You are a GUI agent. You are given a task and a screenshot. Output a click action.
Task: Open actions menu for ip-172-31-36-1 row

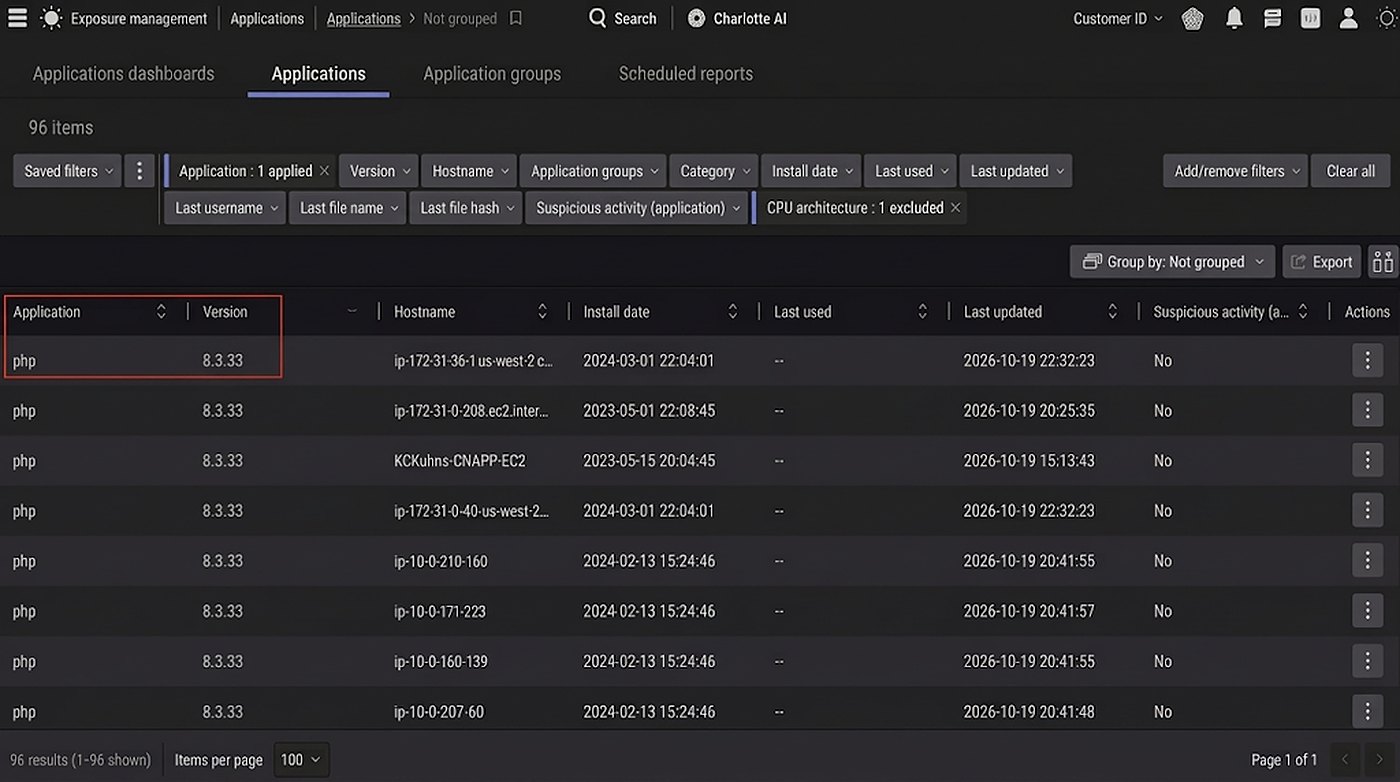(1367, 360)
